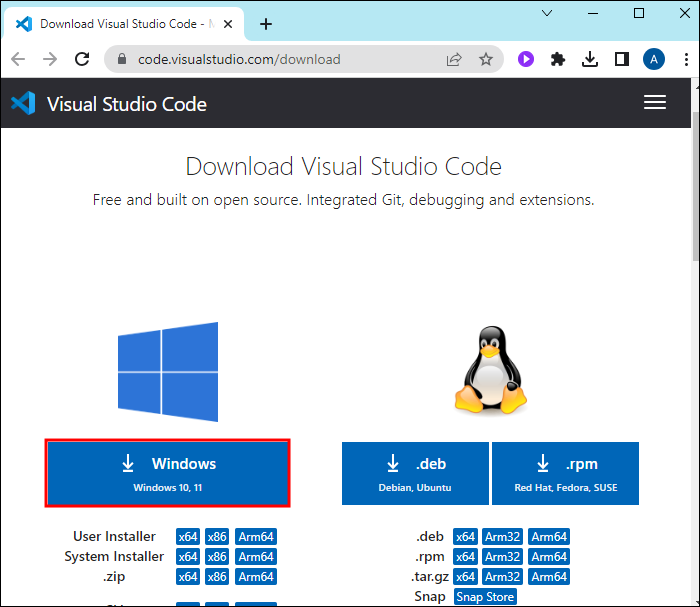The height and width of the screenshot is (607, 700).
Task: Download the Windows 10, 11 installer
Action: 167,473
